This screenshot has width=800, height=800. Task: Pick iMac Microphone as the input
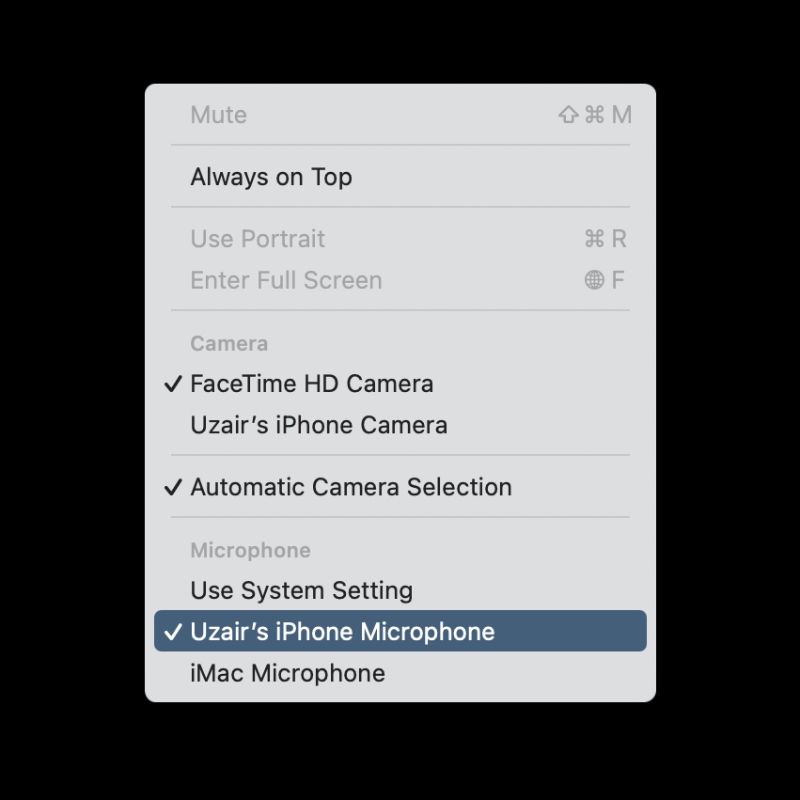287,674
